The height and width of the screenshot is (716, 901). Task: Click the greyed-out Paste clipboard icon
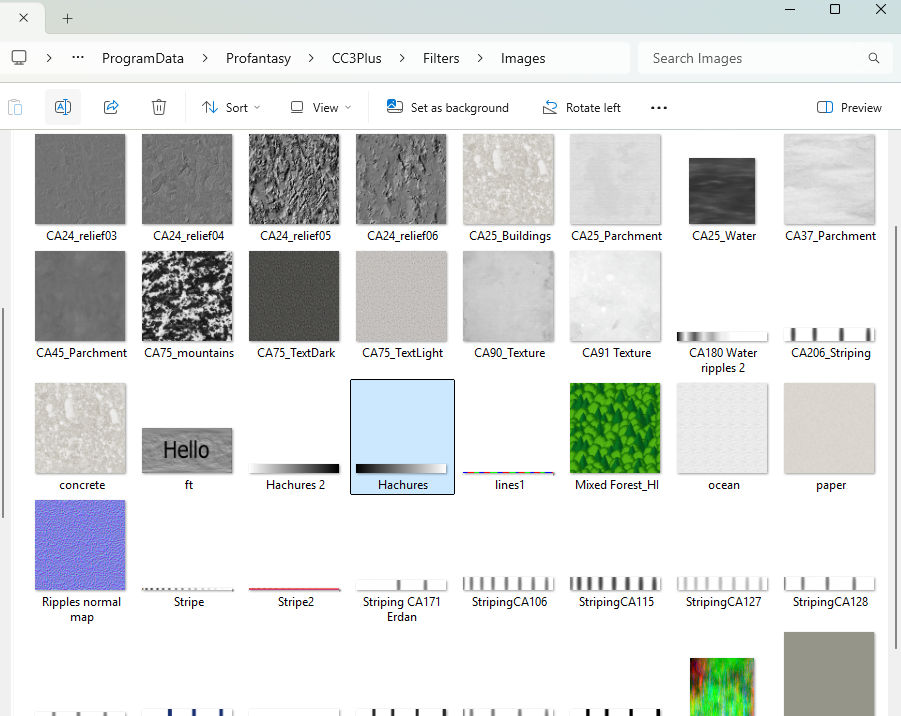click(x=15, y=107)
